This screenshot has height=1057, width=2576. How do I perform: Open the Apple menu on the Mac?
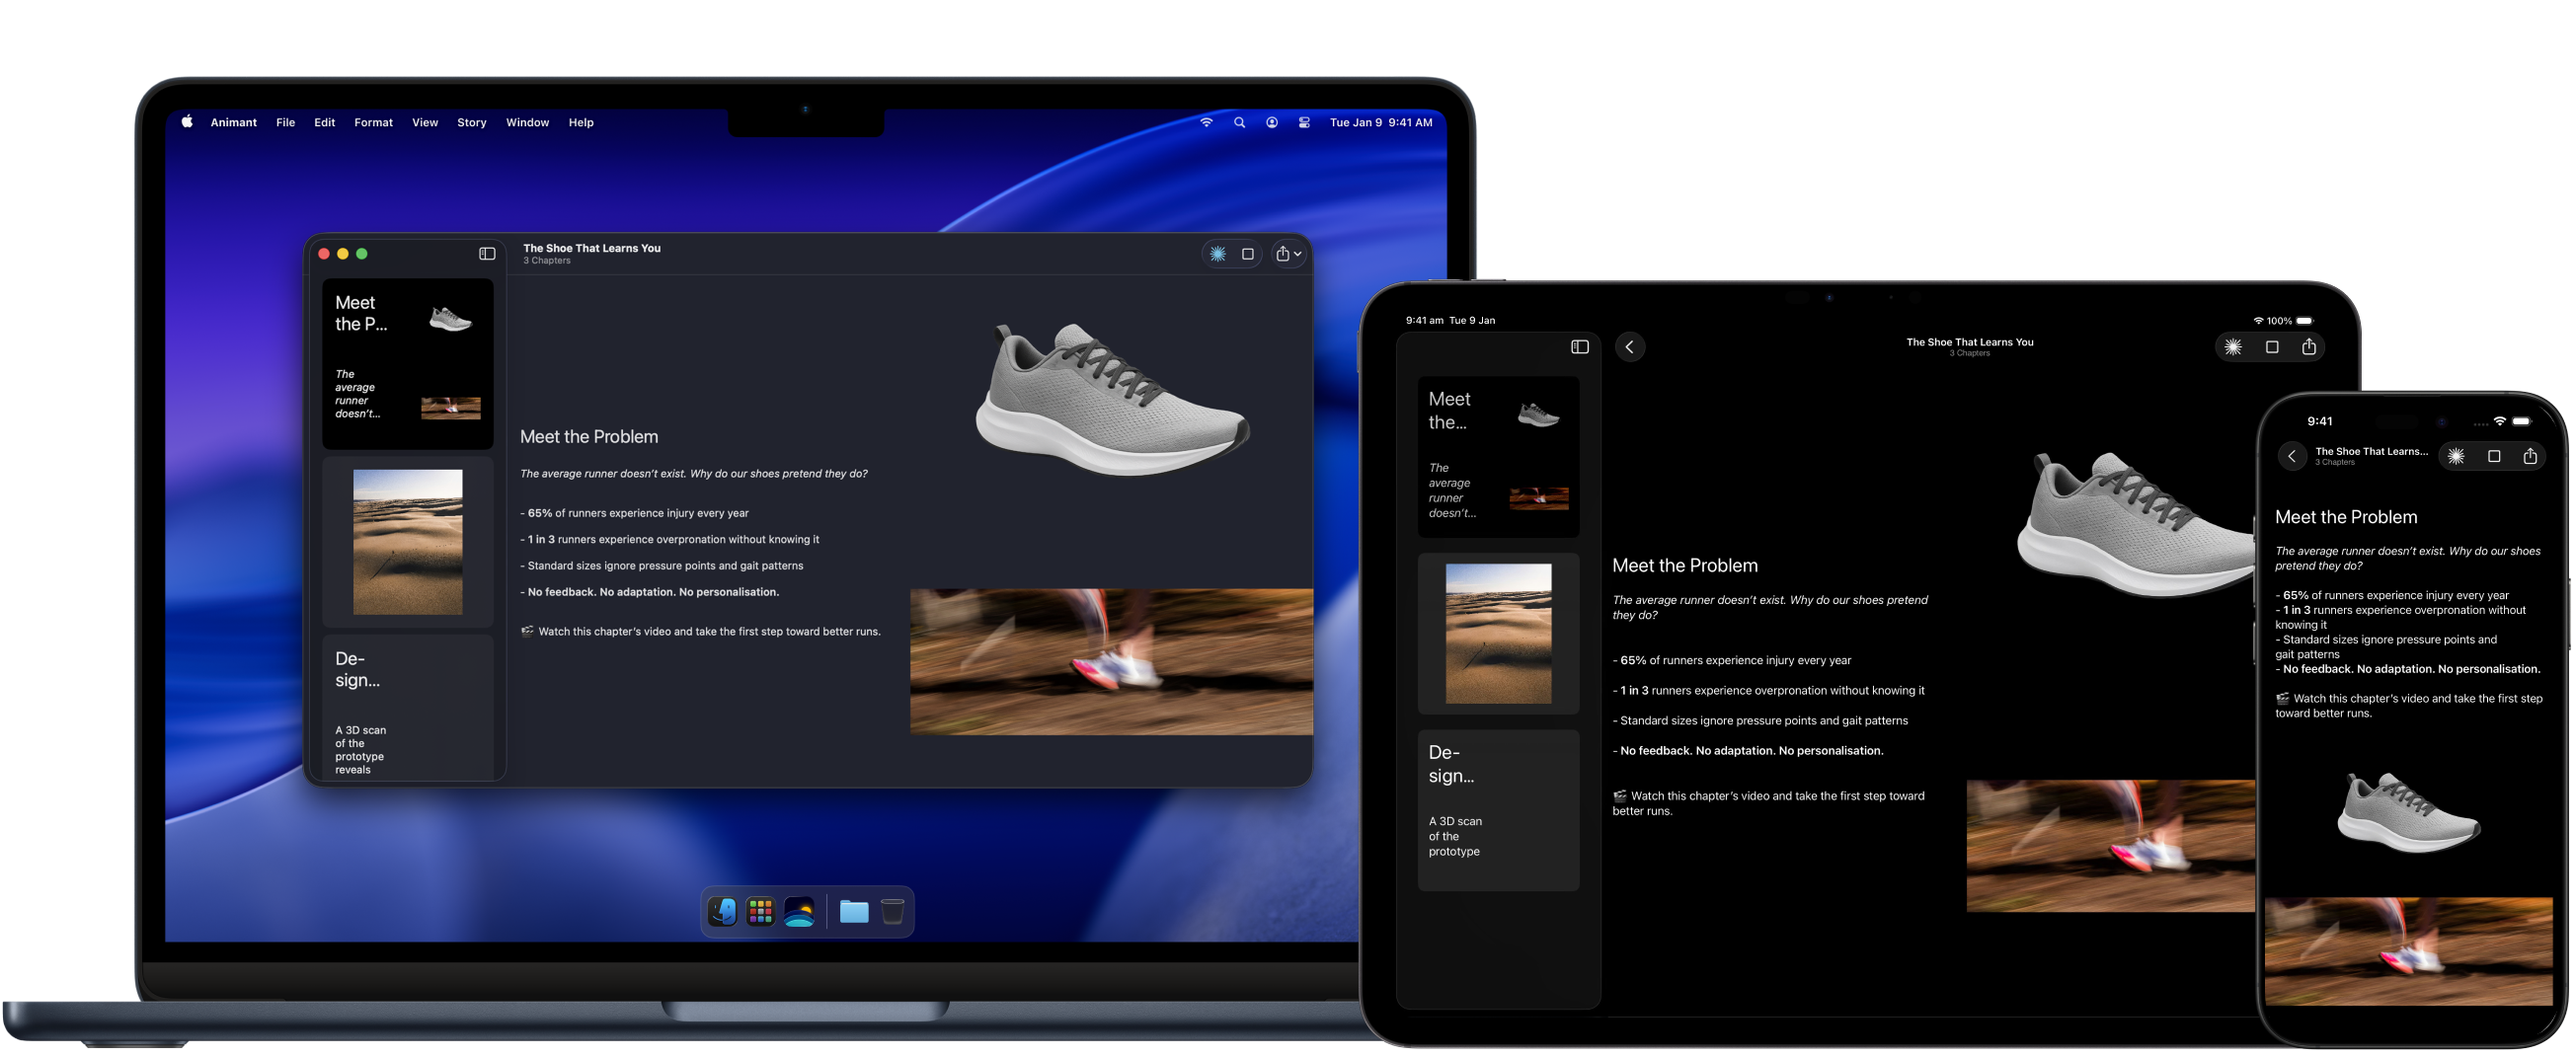point(187,122)
